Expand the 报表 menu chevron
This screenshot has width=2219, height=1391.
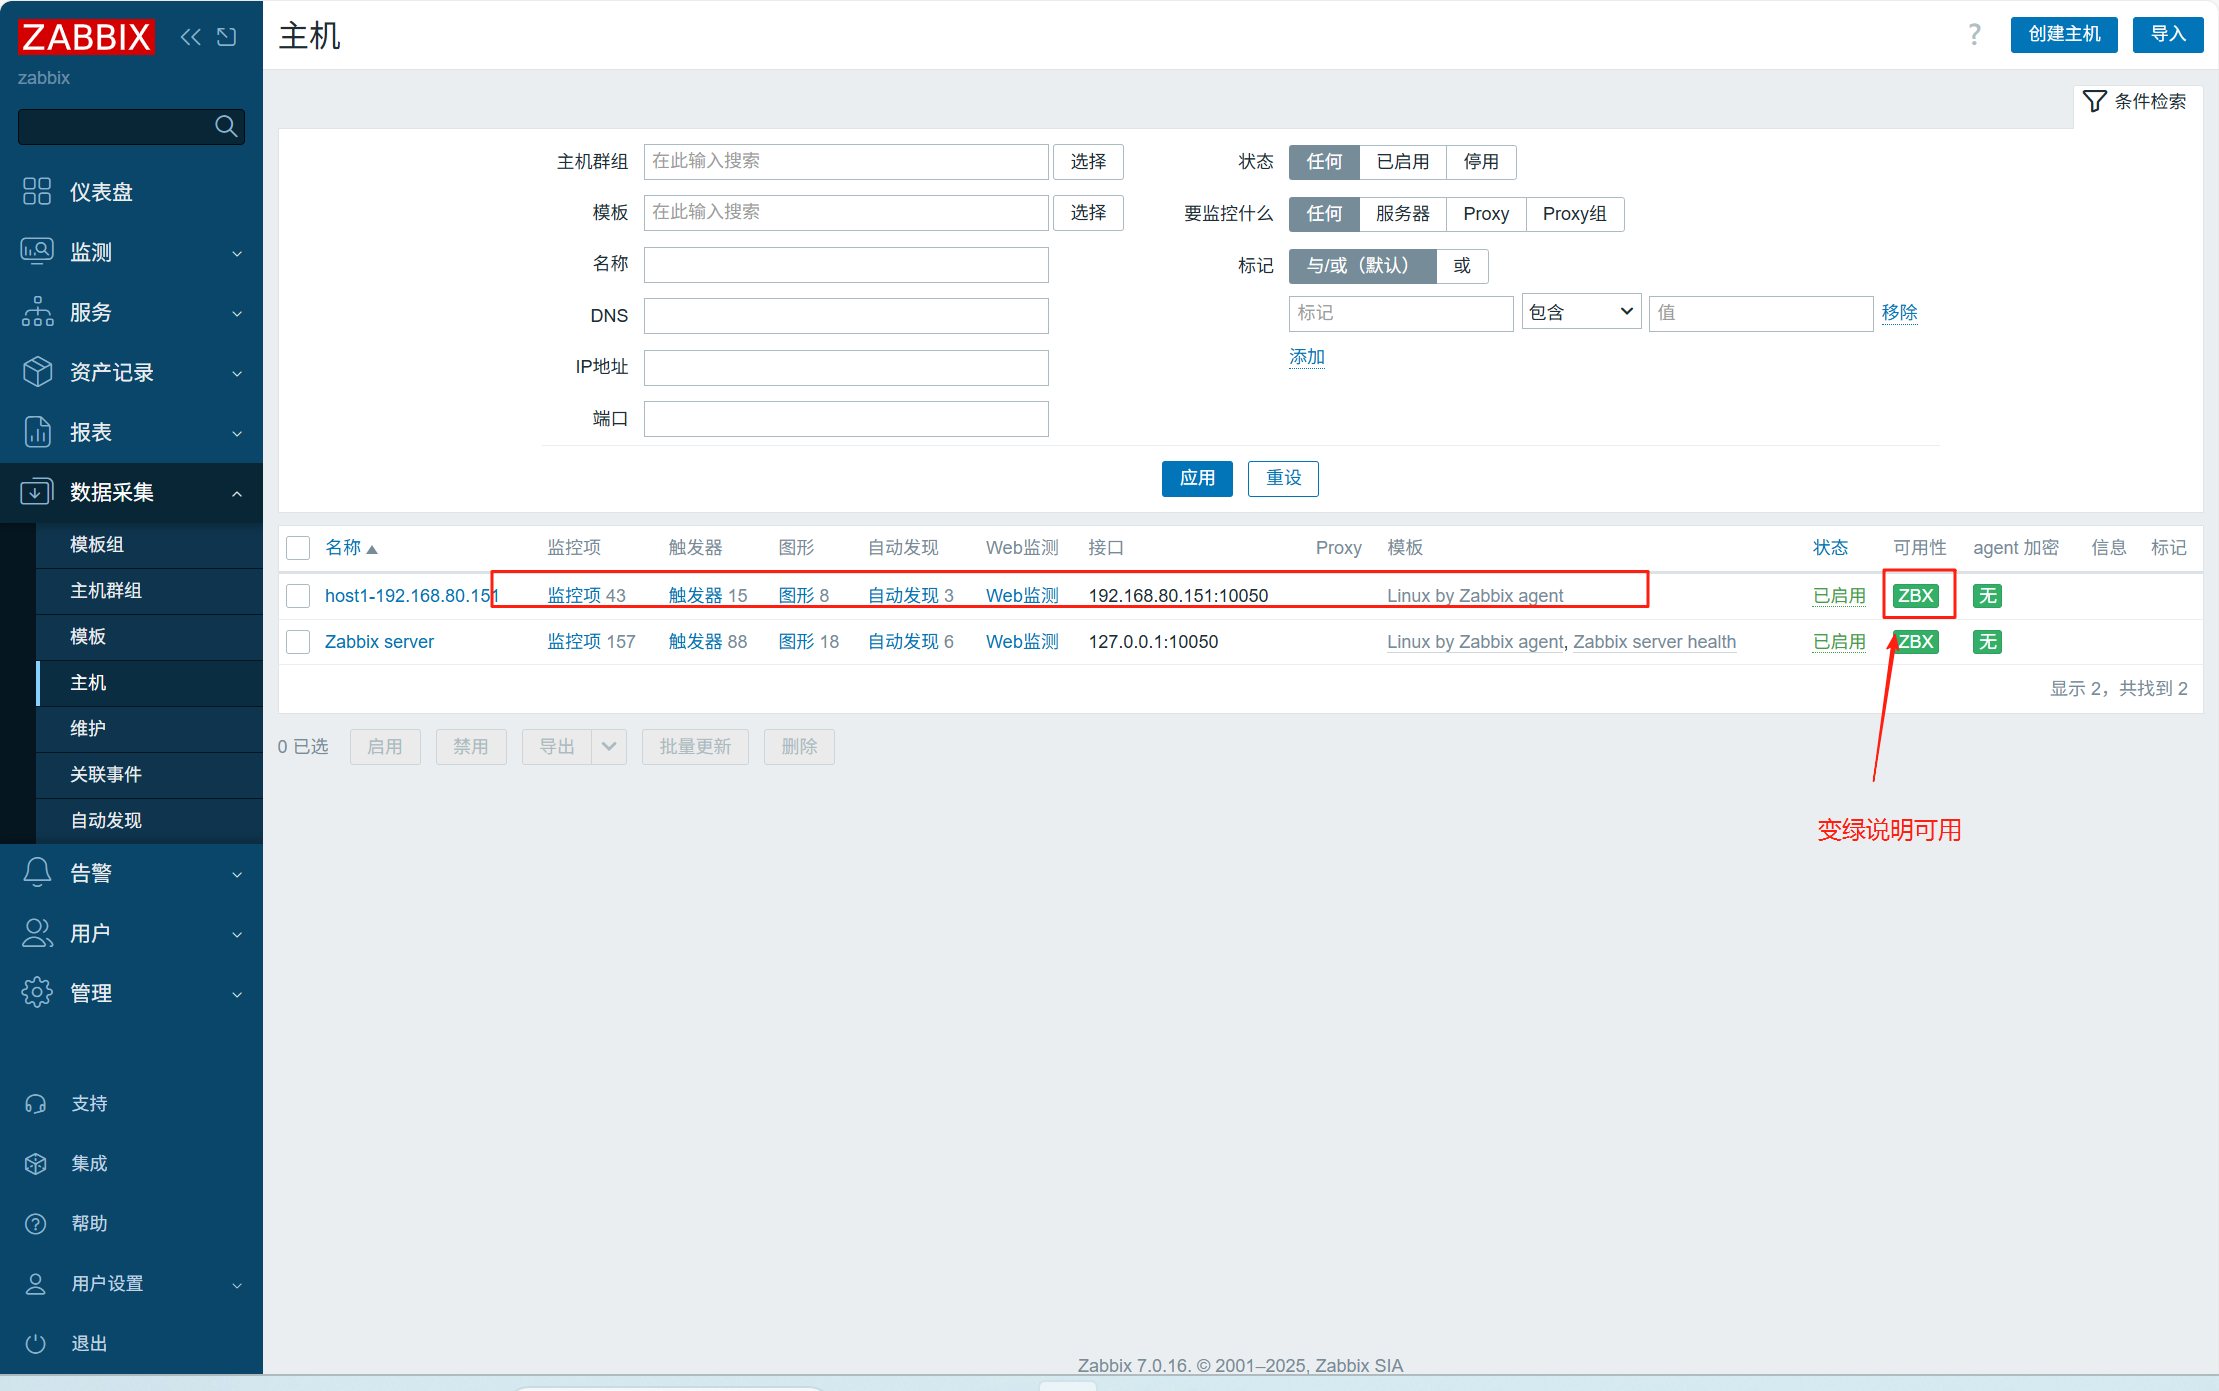237,433
